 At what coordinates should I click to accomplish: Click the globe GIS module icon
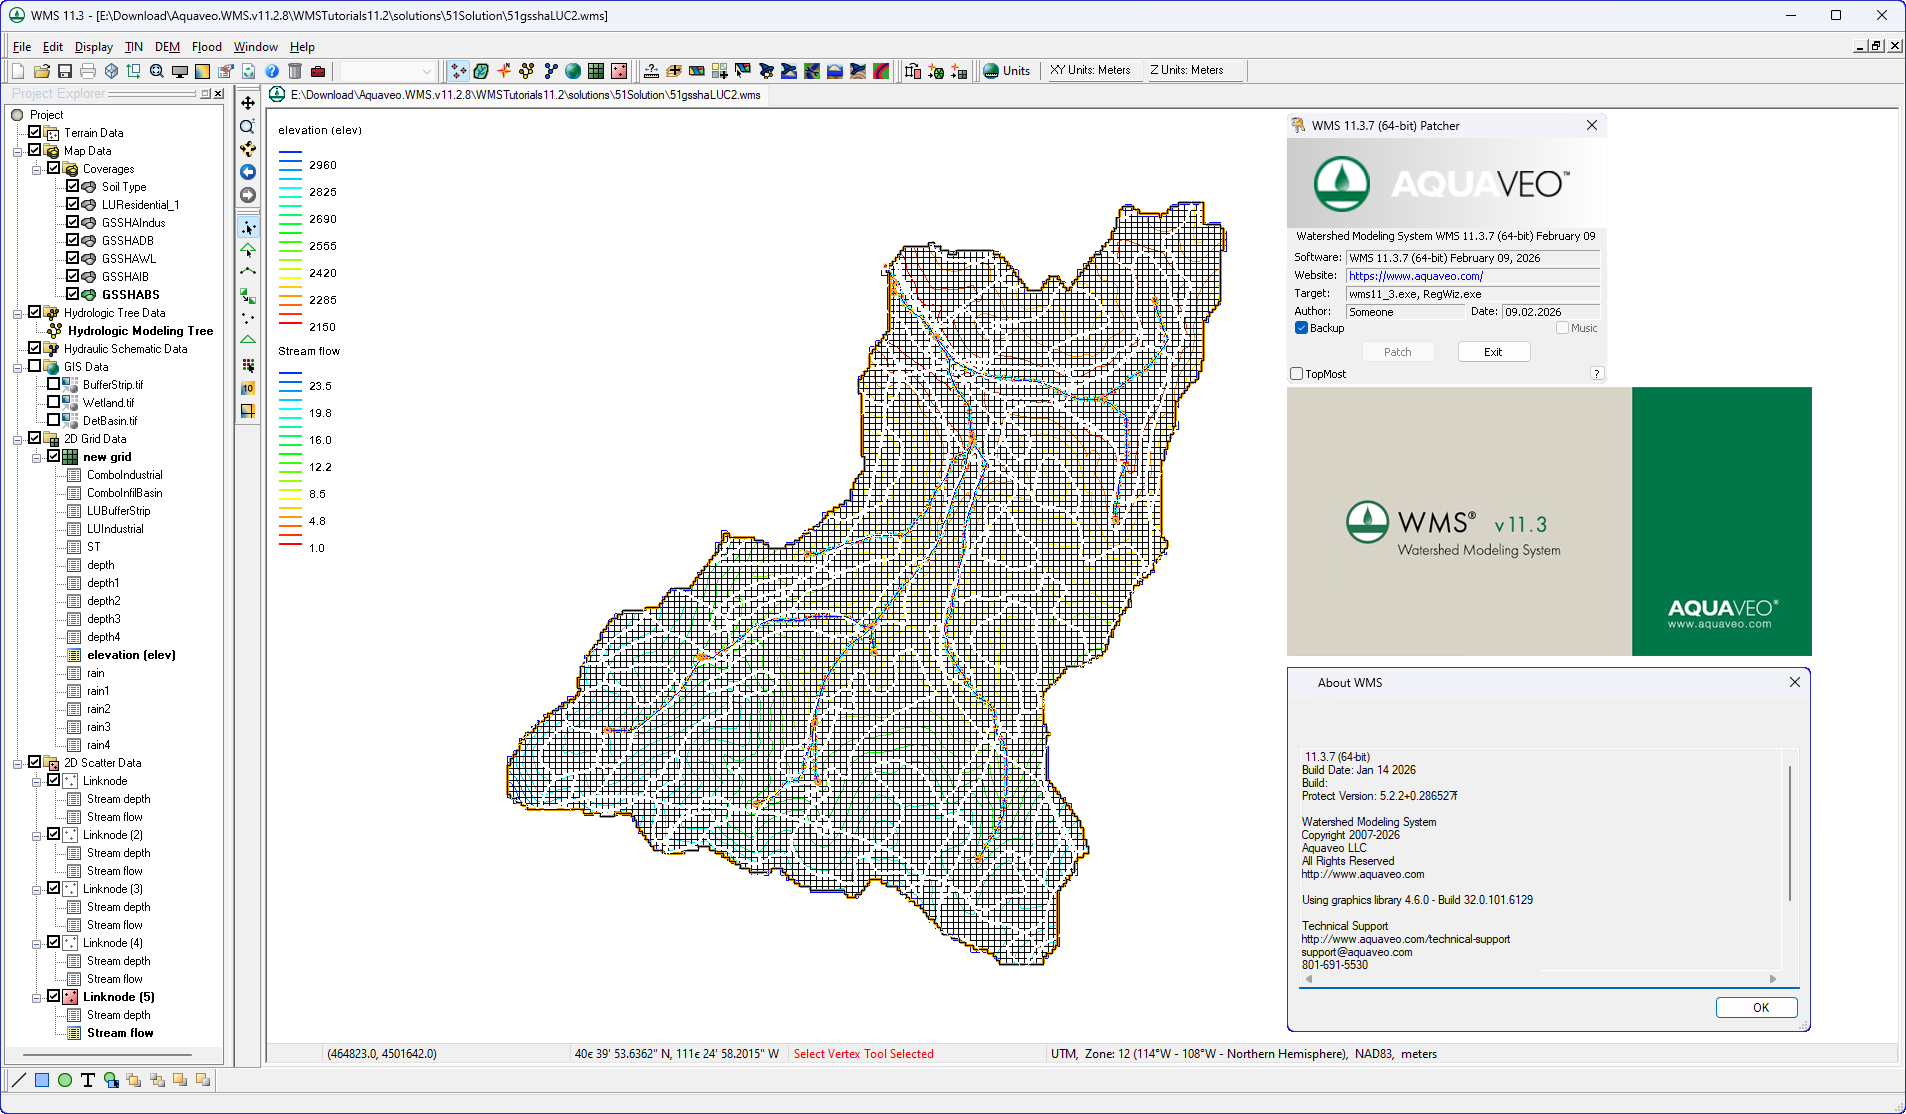click(573, 71)
